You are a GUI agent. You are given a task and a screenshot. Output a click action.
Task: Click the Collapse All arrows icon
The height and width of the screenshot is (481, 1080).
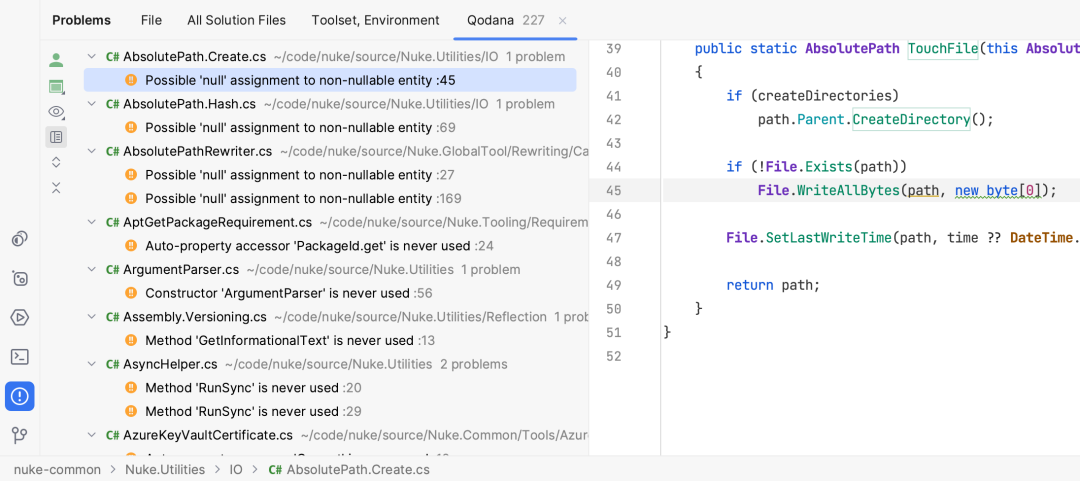click(56, 187)
